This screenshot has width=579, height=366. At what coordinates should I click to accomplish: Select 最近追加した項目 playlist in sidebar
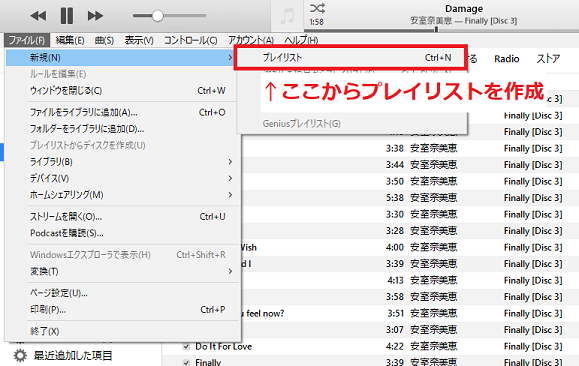pos(73,356)
